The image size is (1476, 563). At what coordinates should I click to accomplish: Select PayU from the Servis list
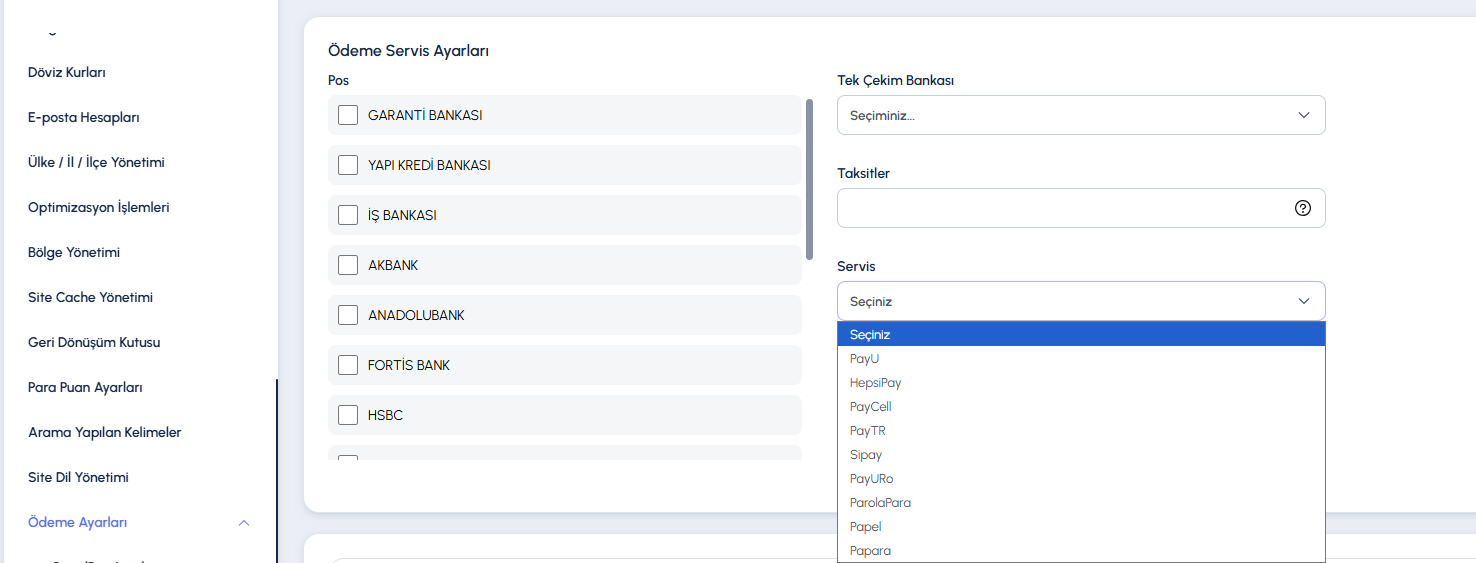click(1081, 358)
